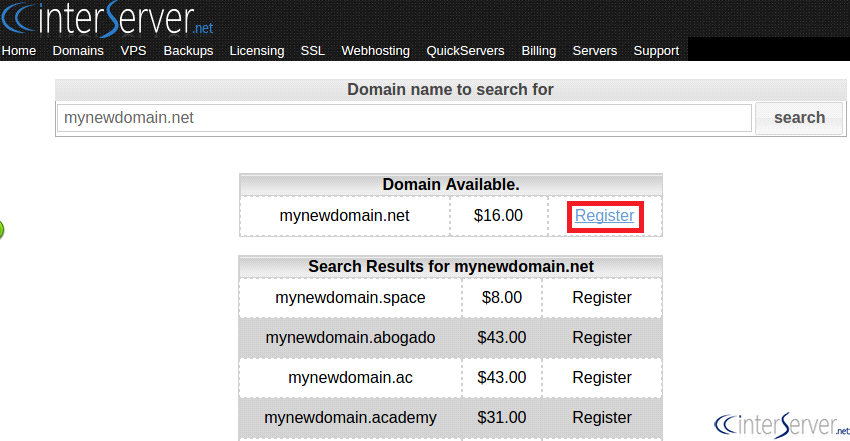Register the mynewdomain.academy domain
The width and height of the screenshot is (850, 441).
point(602,418)
